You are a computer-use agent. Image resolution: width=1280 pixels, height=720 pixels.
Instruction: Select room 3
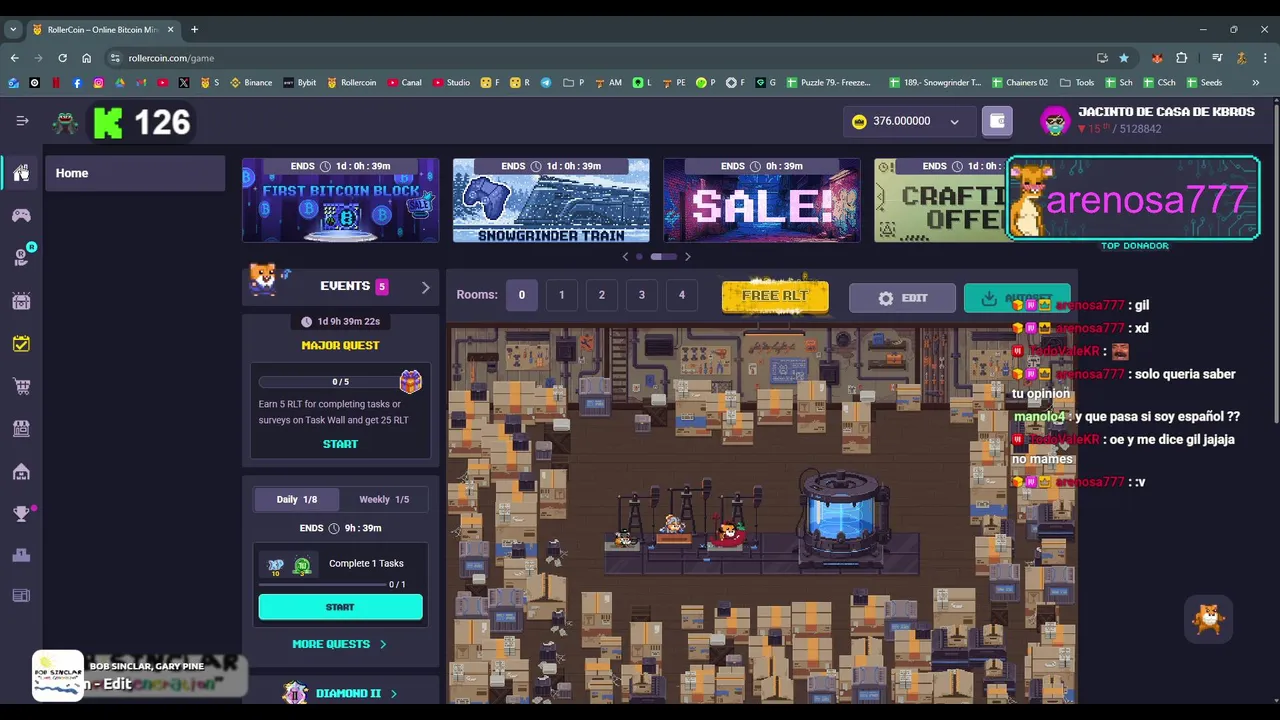(x=641, y=294)
